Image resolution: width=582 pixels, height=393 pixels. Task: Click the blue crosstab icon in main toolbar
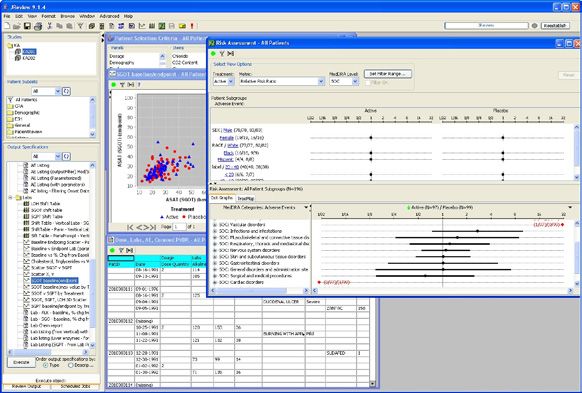(121, 26)
